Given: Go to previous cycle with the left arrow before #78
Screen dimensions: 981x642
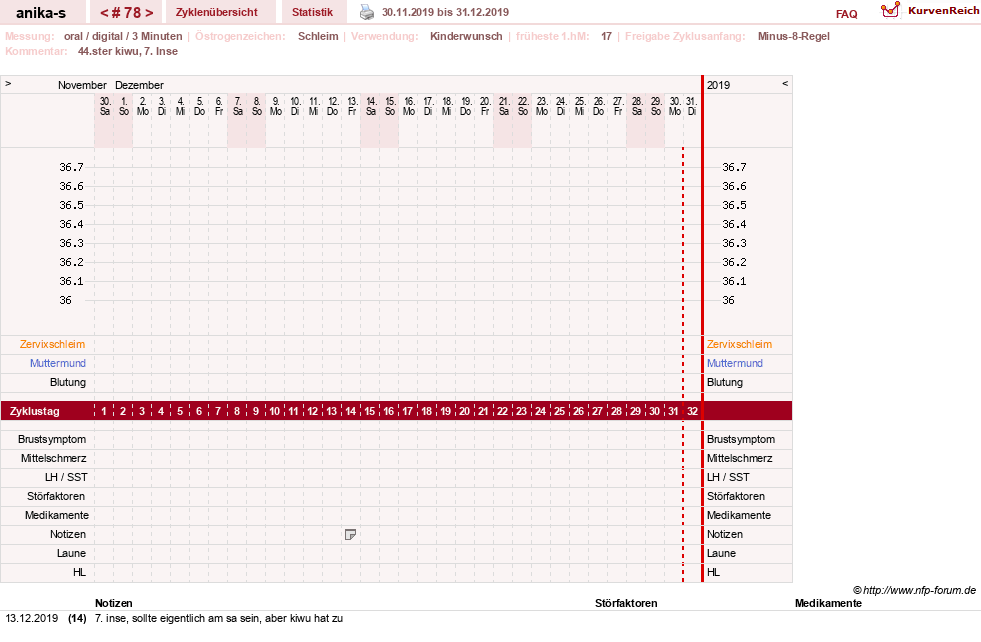Looking at the screenshot, I should (104, 13).
